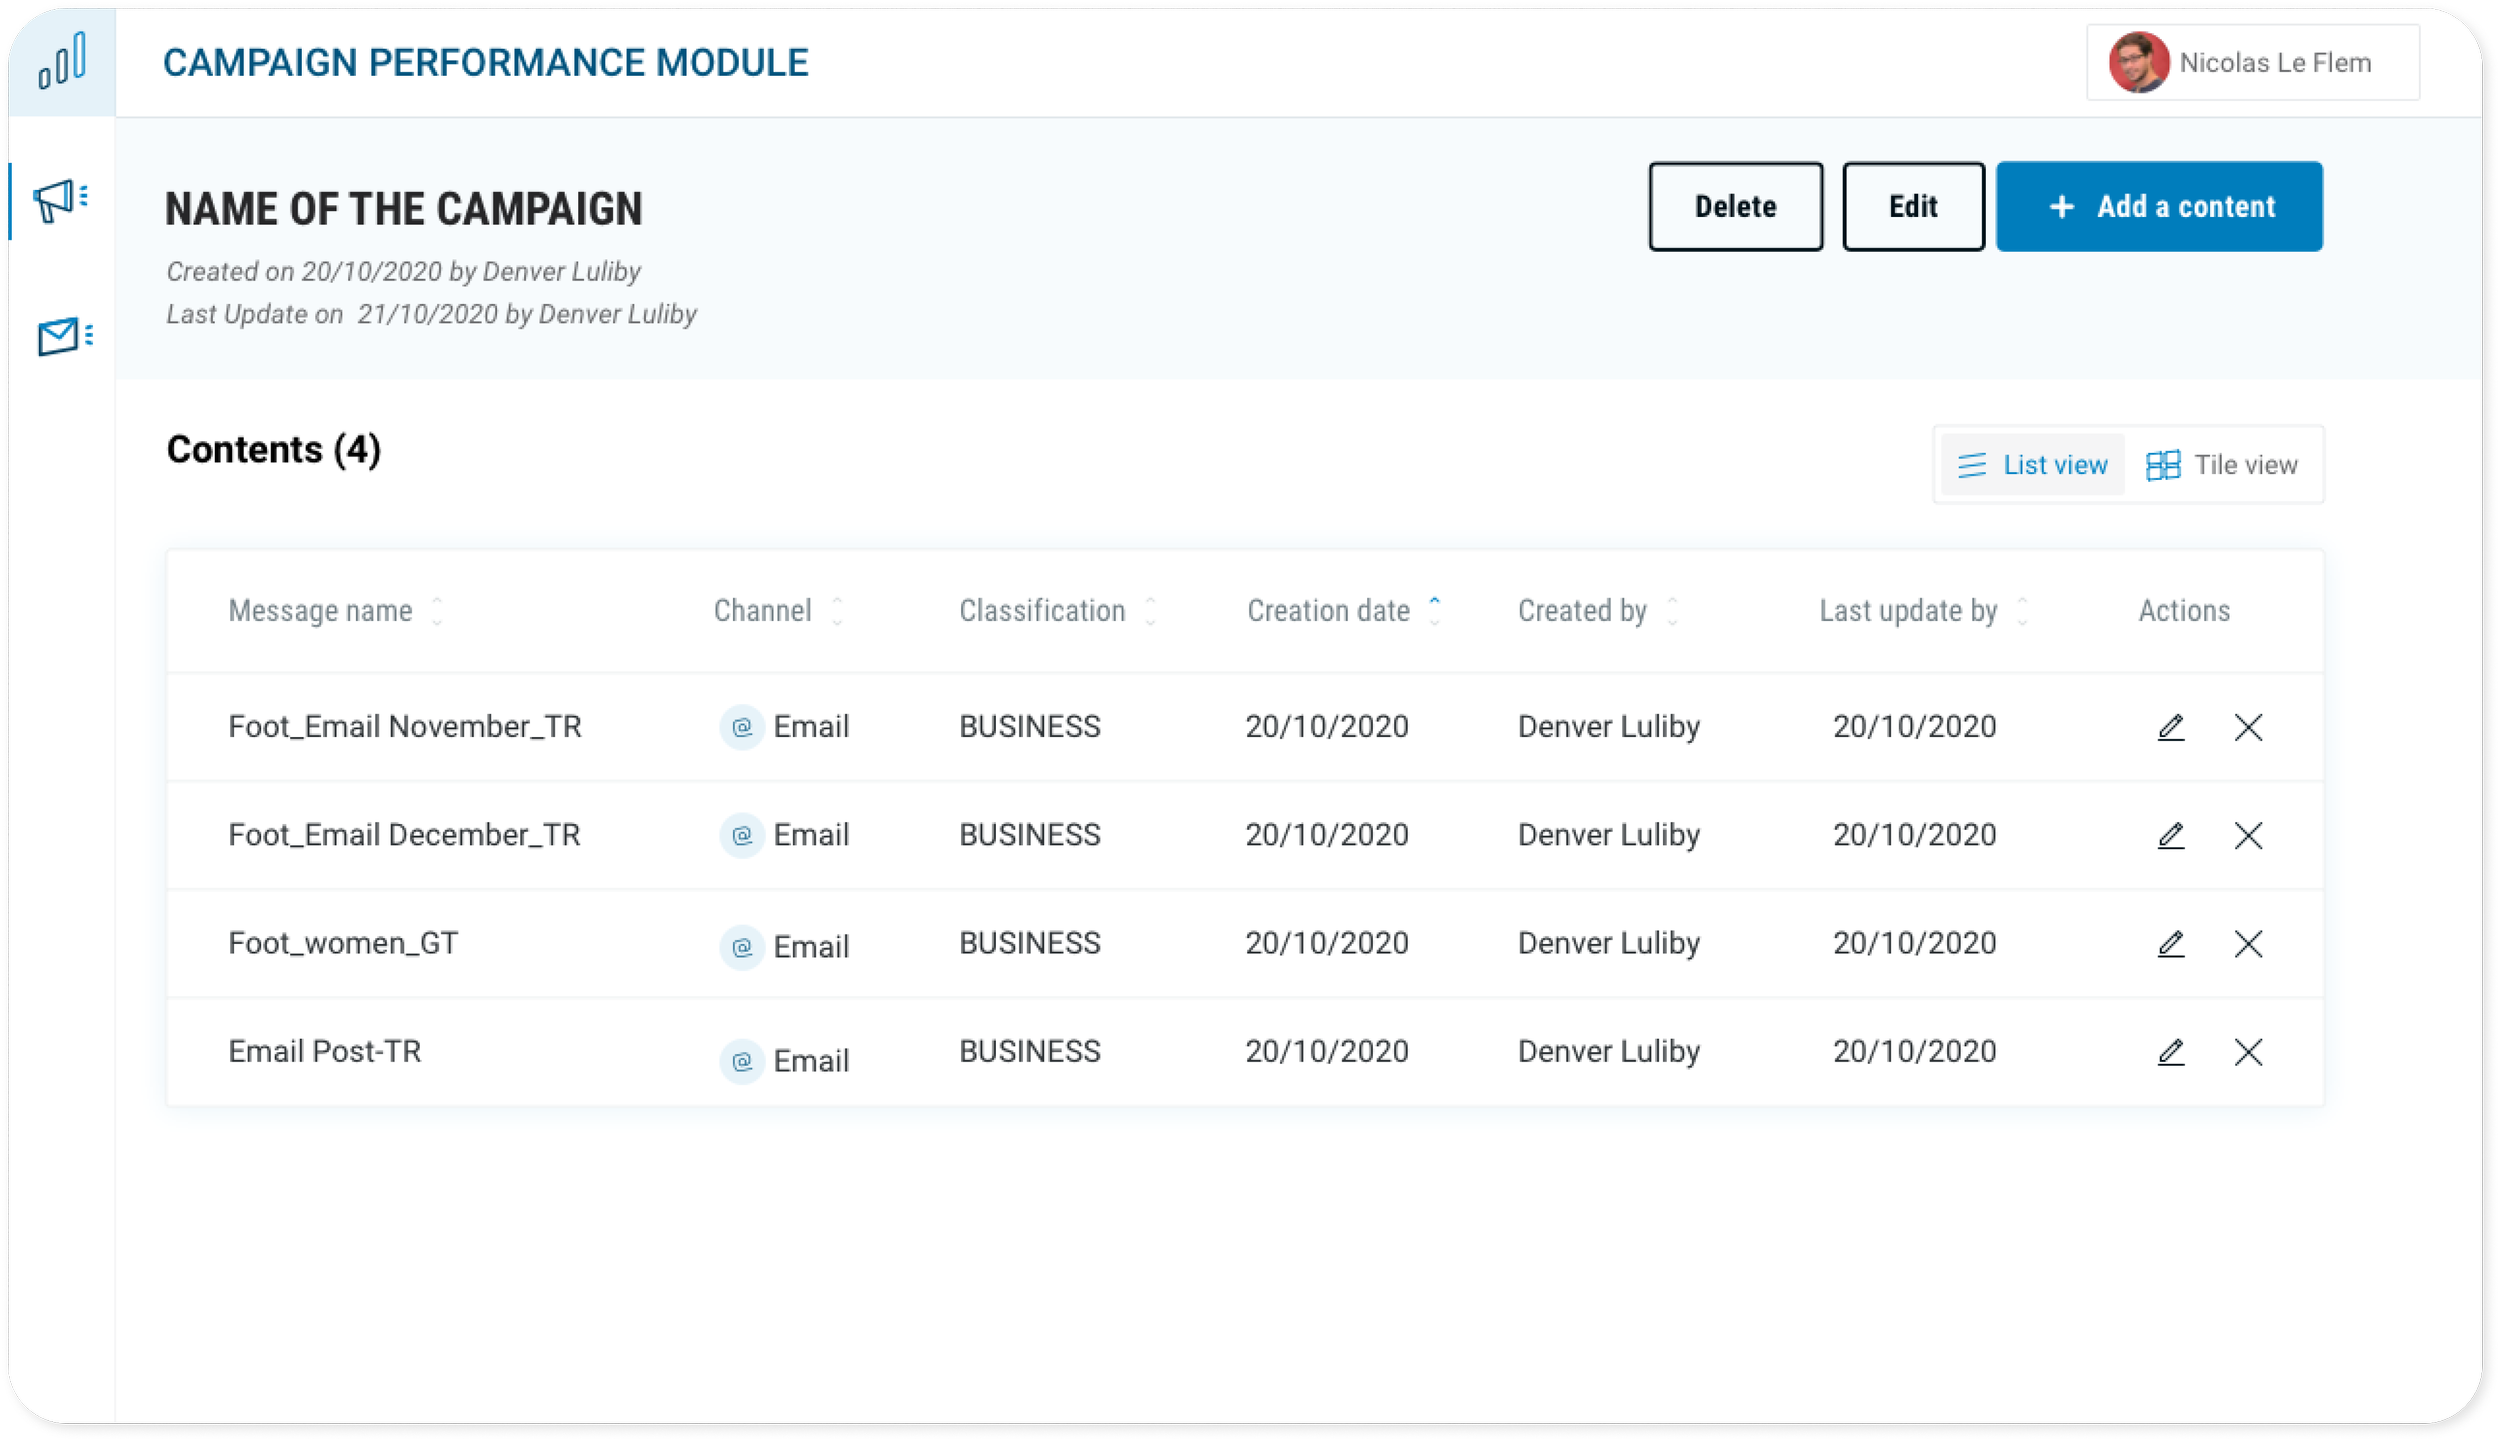Sort by Channel column arrows
The height and width of the screenshot is (1441, 2500).
[x=838, y=611]
